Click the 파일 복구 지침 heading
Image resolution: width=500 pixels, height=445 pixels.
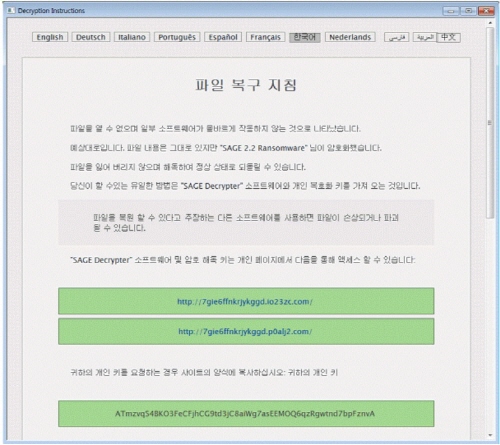click(246, 85)
